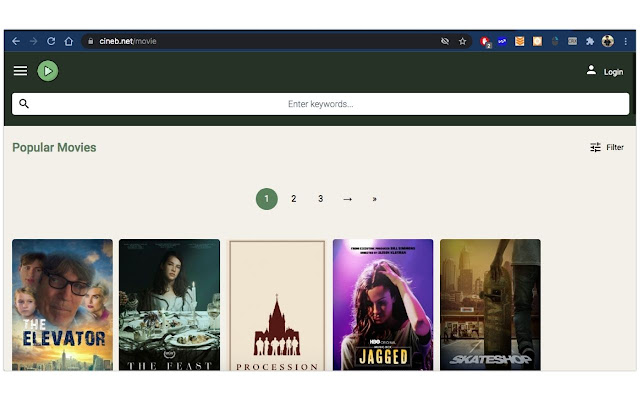Screen dimensions: 640x400
Task: Go to page 3
Action: pyautogui.click(x=320, y=199)
